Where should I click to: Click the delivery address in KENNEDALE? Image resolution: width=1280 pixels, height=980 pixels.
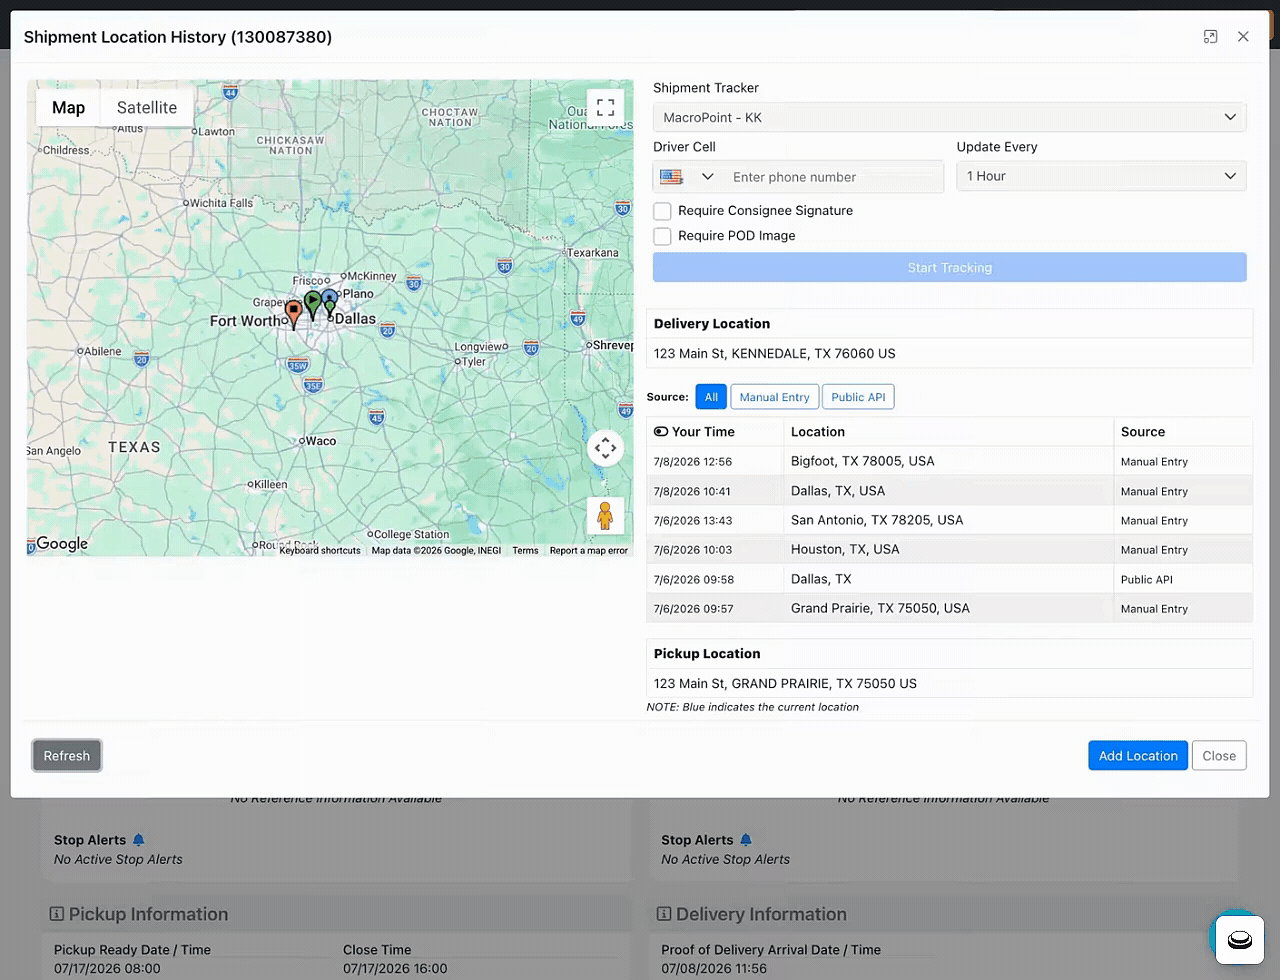tap(774, 353)
